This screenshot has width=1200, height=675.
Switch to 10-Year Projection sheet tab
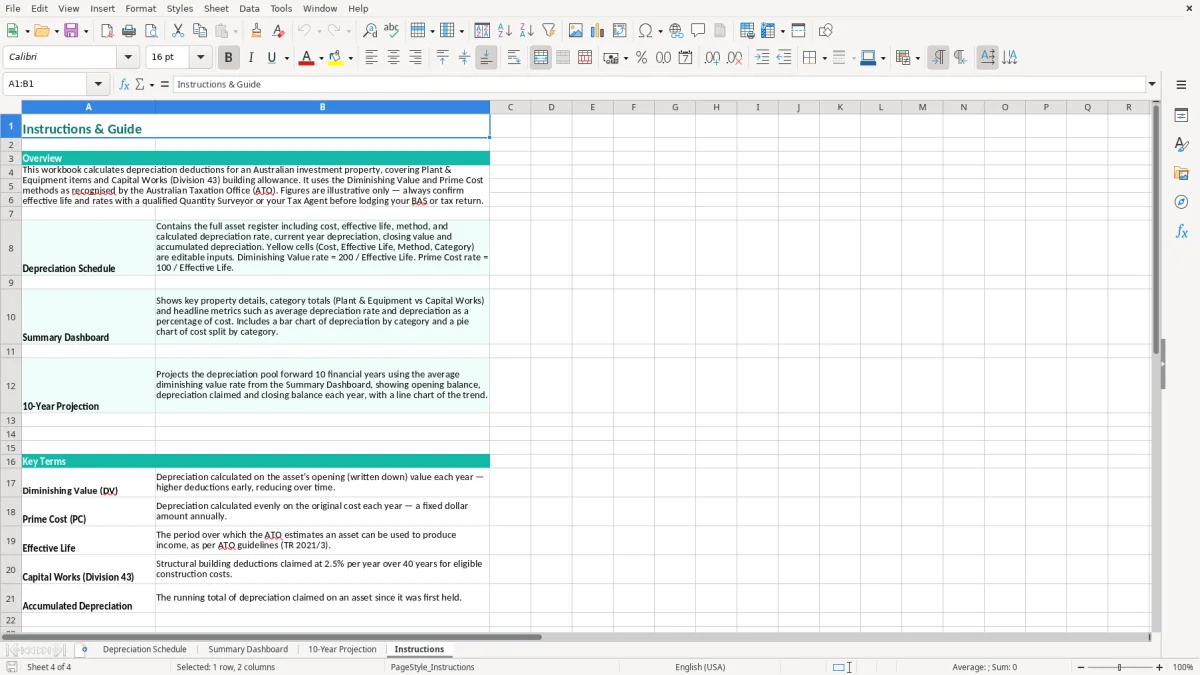(x=342, y=650)
